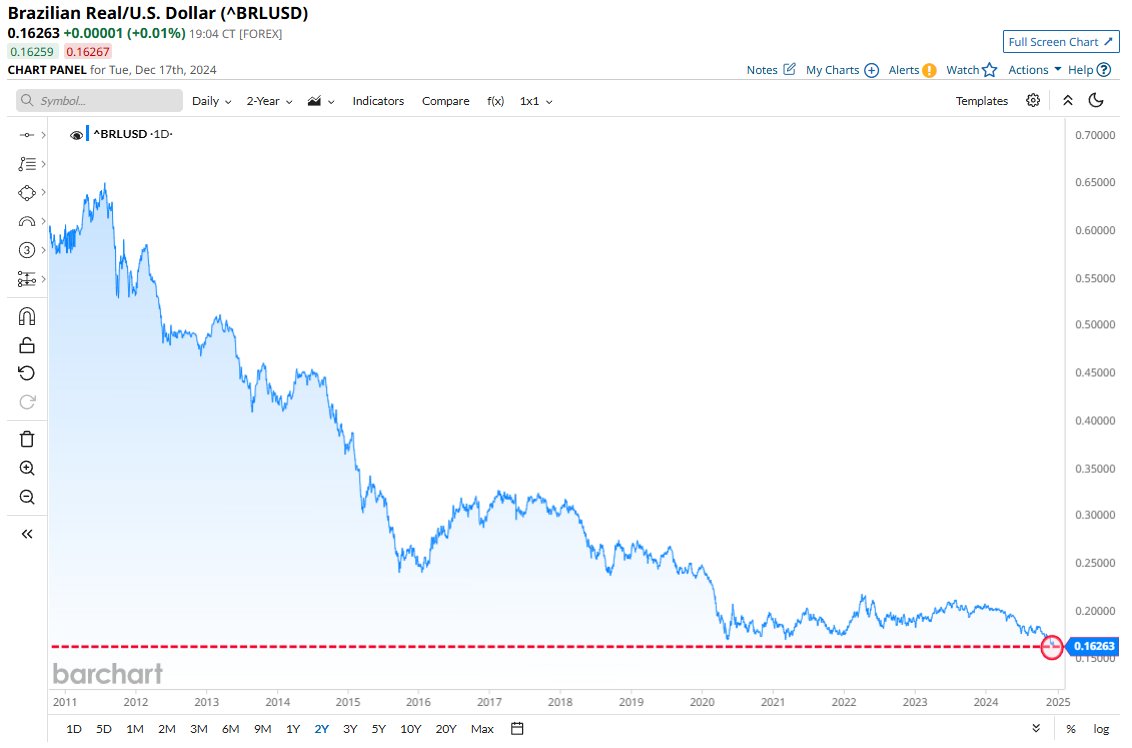Open the date picker calendar icon
This screenshot has width=1132, height=748.
(517, 729)
